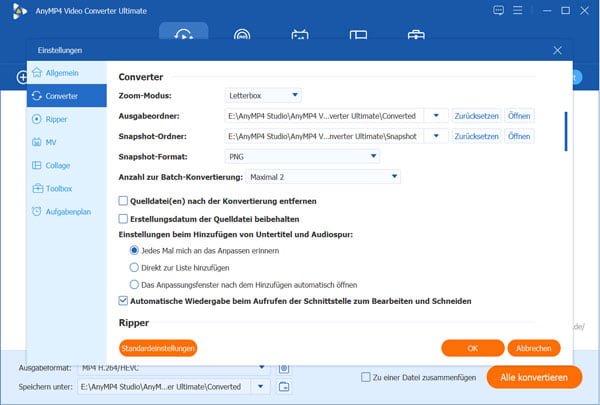Image resolution: width=600 pixels, height=405 pixels.
Task: Click Alle konvertieren in the main window
Action: (x=534, y=377)
